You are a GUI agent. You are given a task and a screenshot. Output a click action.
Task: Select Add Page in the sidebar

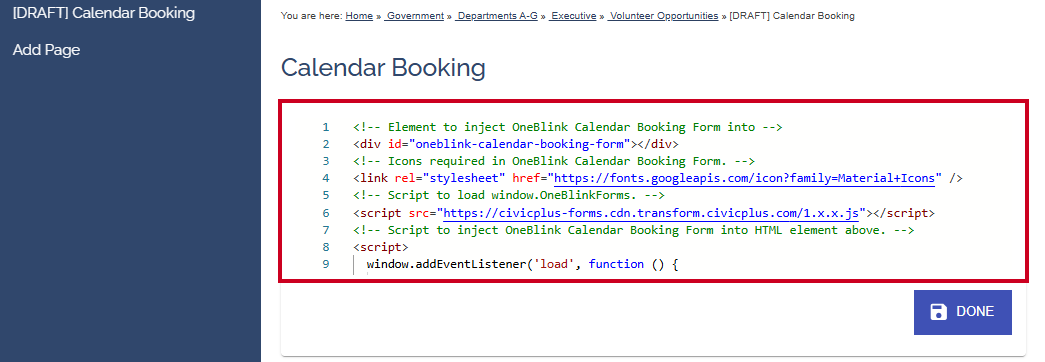[x=47, y=50]
